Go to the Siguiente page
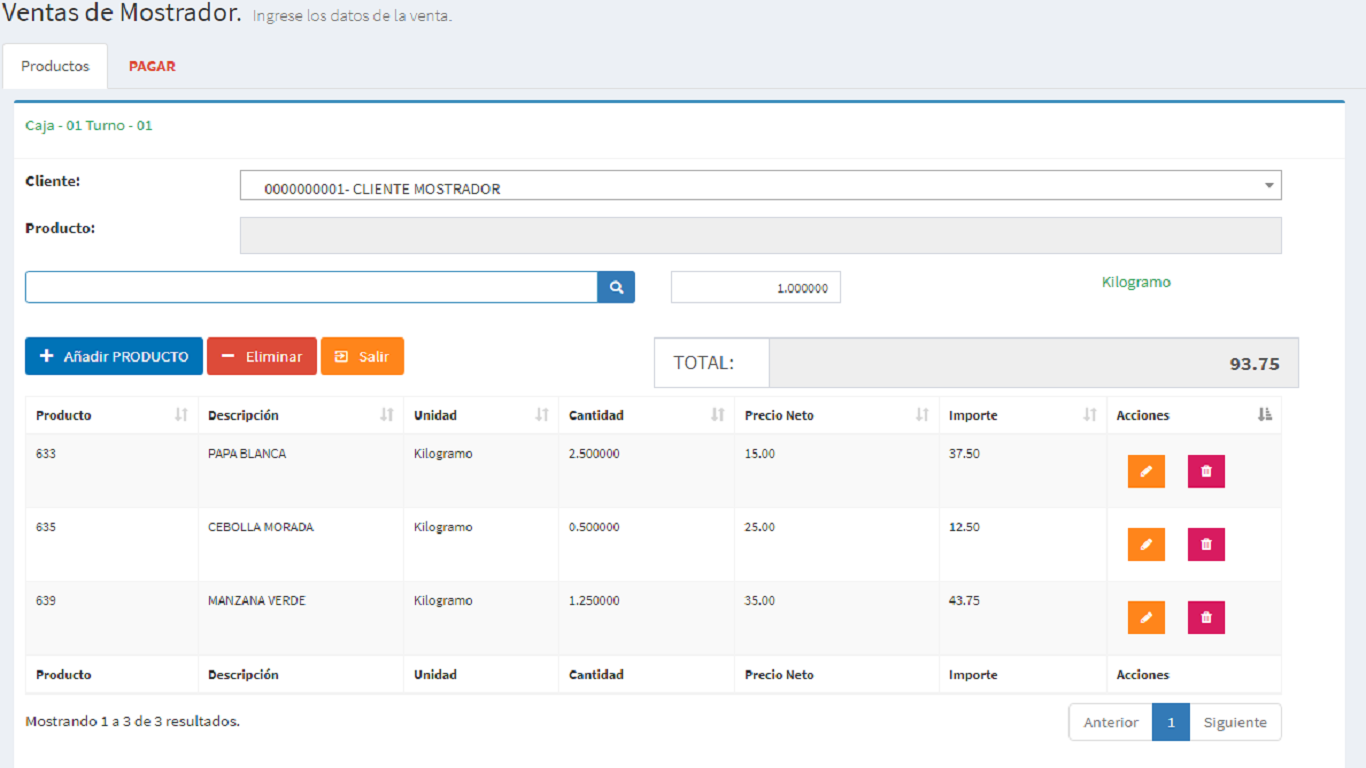Viewport: 1366px width, 768px height. pyautogui.click(x=1235, y=722)
